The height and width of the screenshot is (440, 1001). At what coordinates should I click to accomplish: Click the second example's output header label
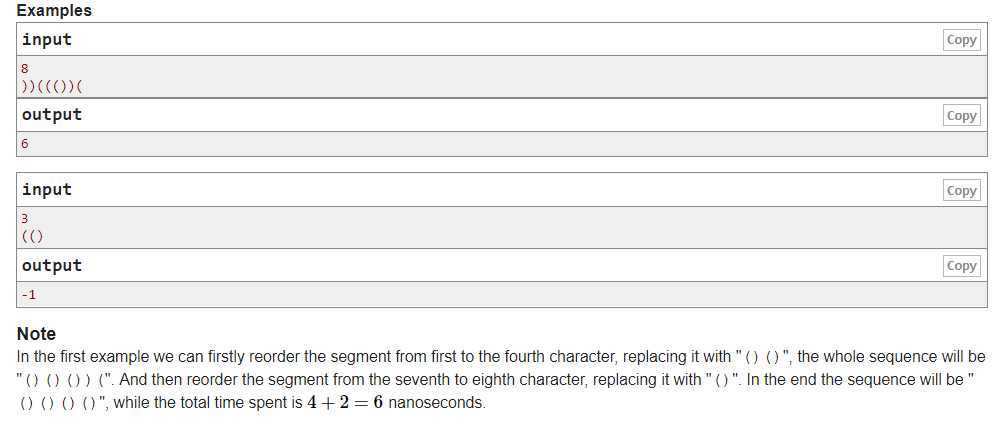pyautogui.click(x=52, y=265)
